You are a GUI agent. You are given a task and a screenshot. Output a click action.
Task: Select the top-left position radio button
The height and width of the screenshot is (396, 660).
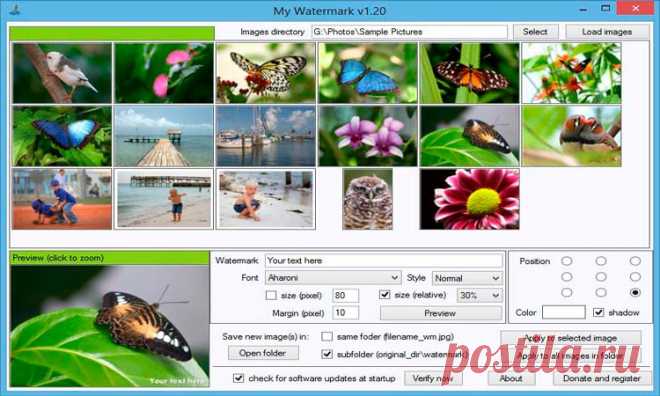coord(567,261)
